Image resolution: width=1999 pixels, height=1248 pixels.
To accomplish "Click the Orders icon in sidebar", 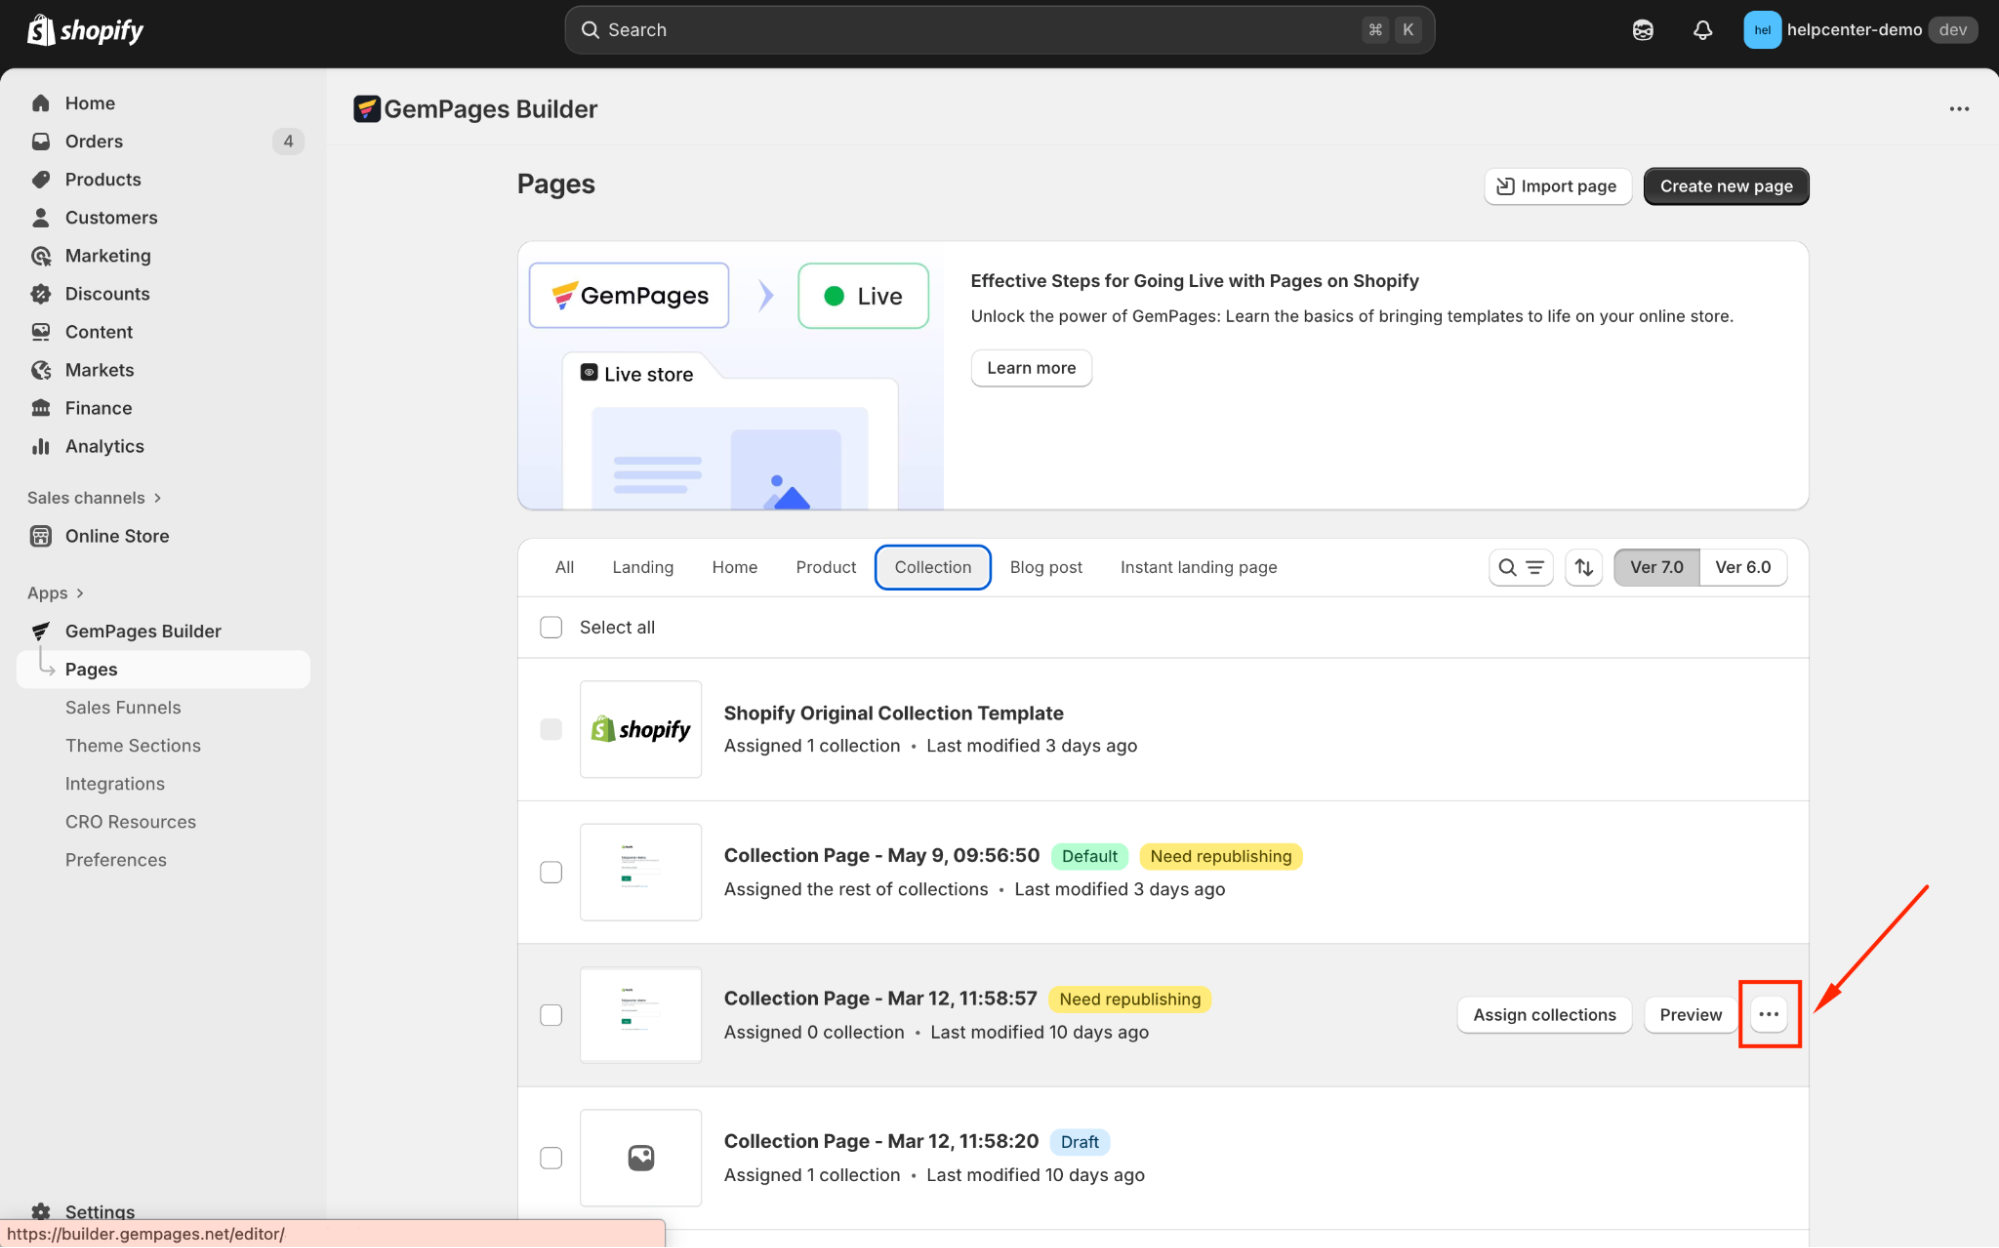I will [x=41, y=141].
